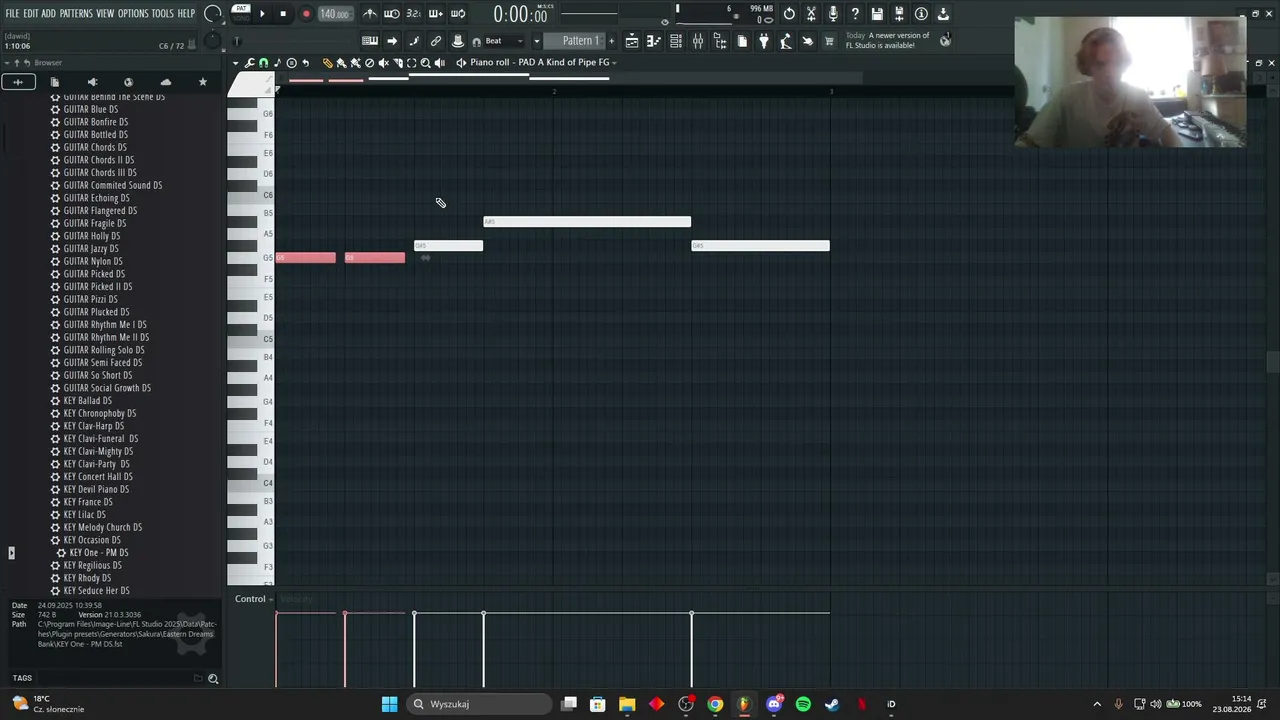Select the Slice tool in piano roll
The image size is (1280, 720).
point(397,63)
